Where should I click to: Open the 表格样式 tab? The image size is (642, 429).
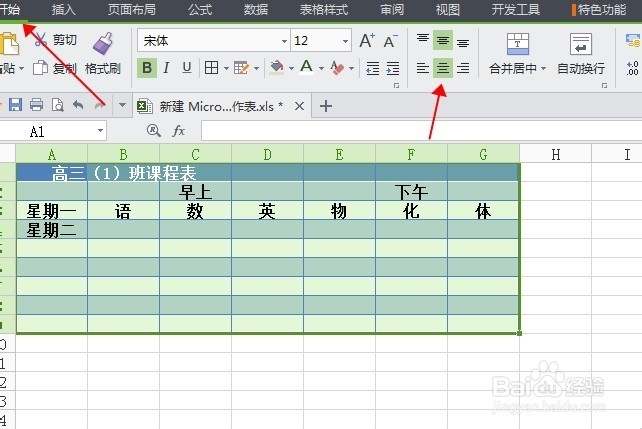point(324,9)
